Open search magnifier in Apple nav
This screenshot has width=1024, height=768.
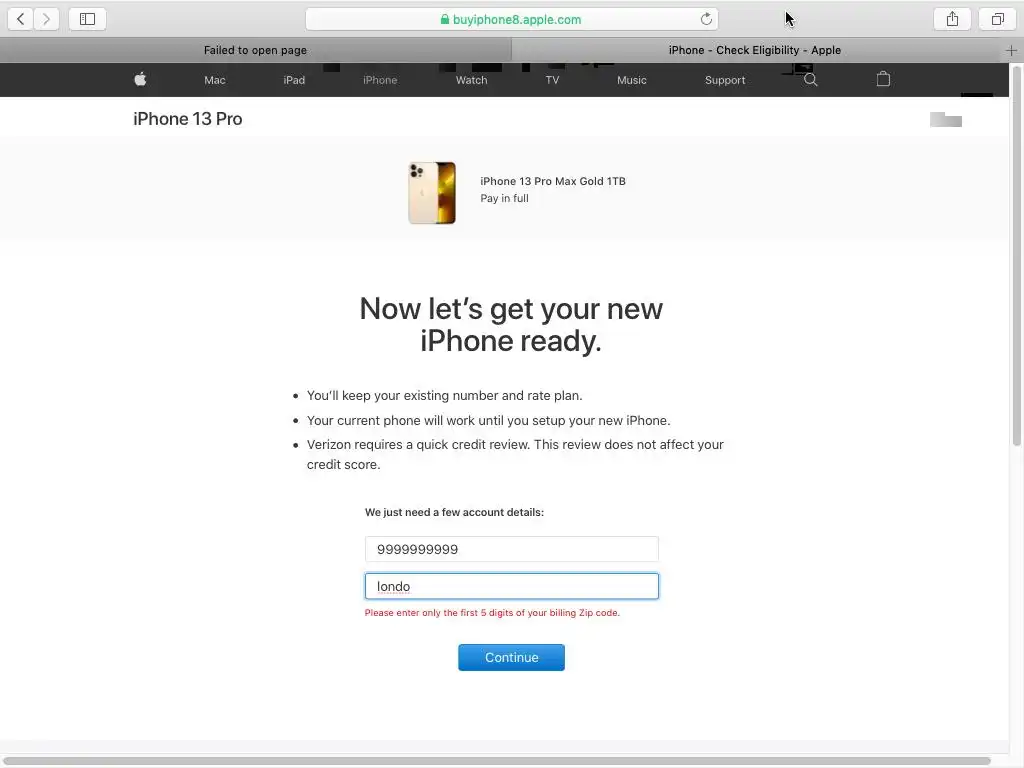(x=810, y=80)
